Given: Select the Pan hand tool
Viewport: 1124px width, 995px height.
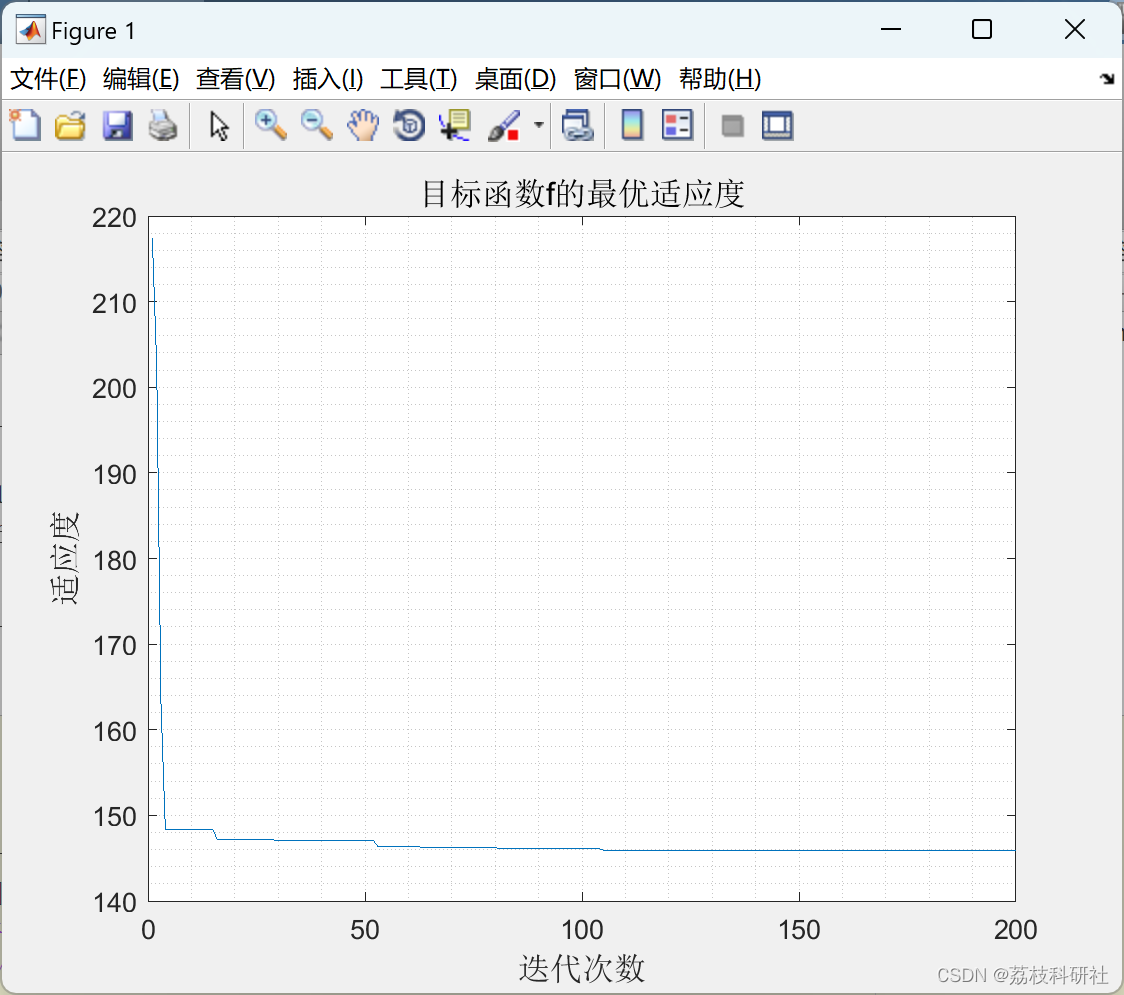Looking at the screenshot, I should pyautogui.click(x=363, y=125).
